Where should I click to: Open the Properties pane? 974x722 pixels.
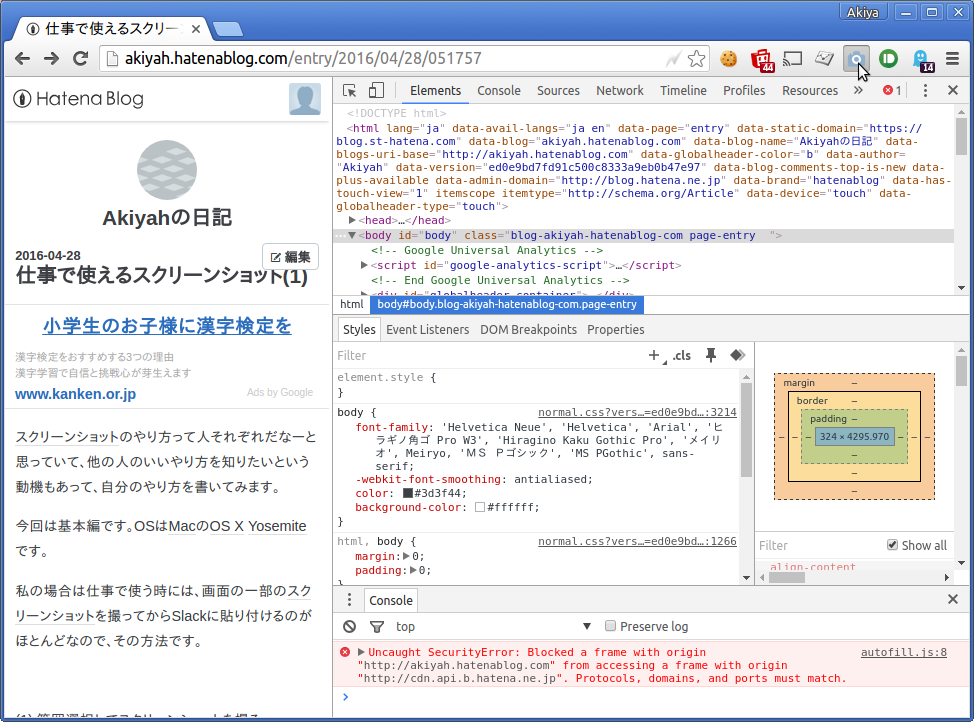[616, 329]
